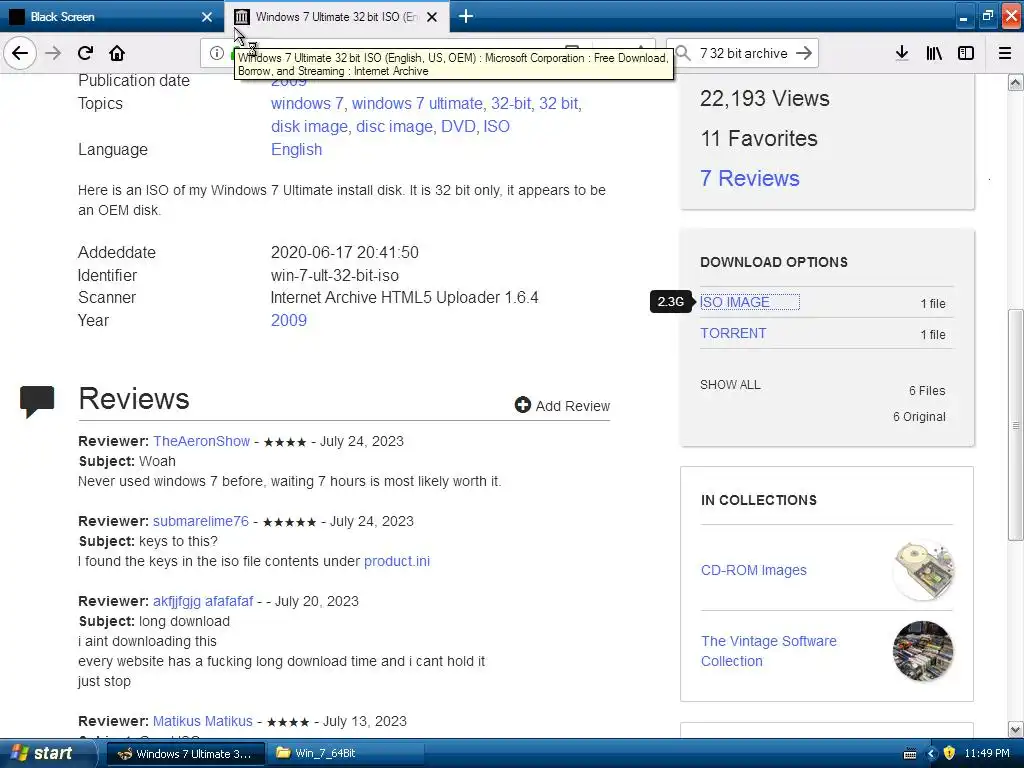Screen dimensions: 1024x768
Task: Open the Year 2009 link
Action: coord(289,320)
